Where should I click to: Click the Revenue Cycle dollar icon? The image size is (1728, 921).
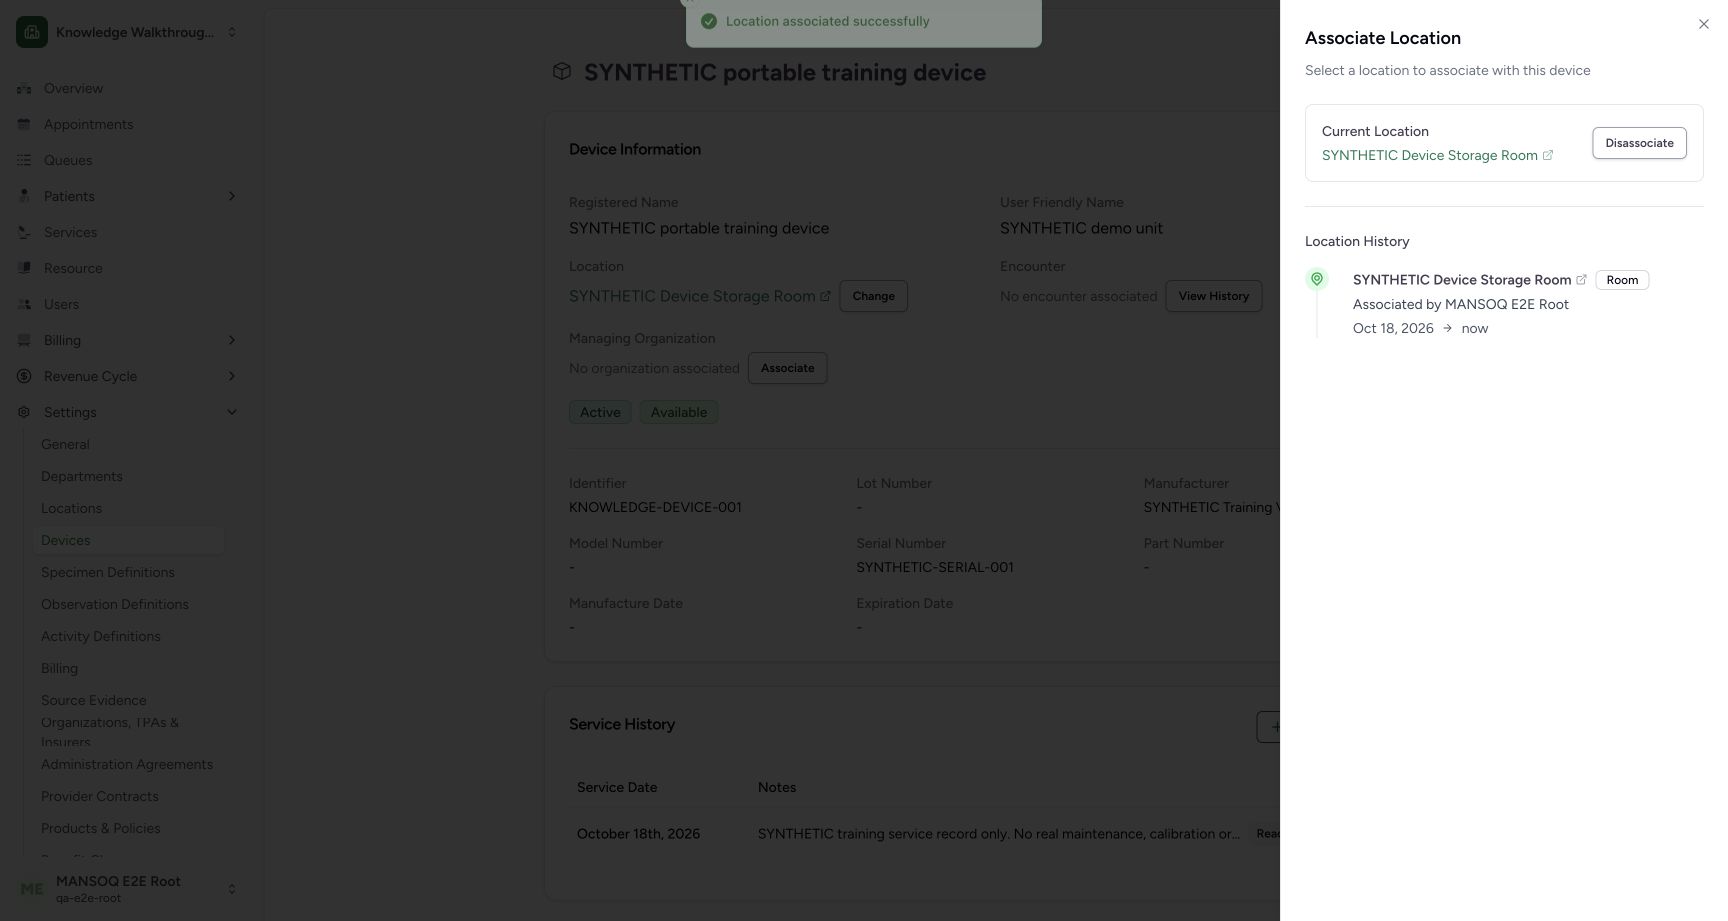[x=24, y=376]
